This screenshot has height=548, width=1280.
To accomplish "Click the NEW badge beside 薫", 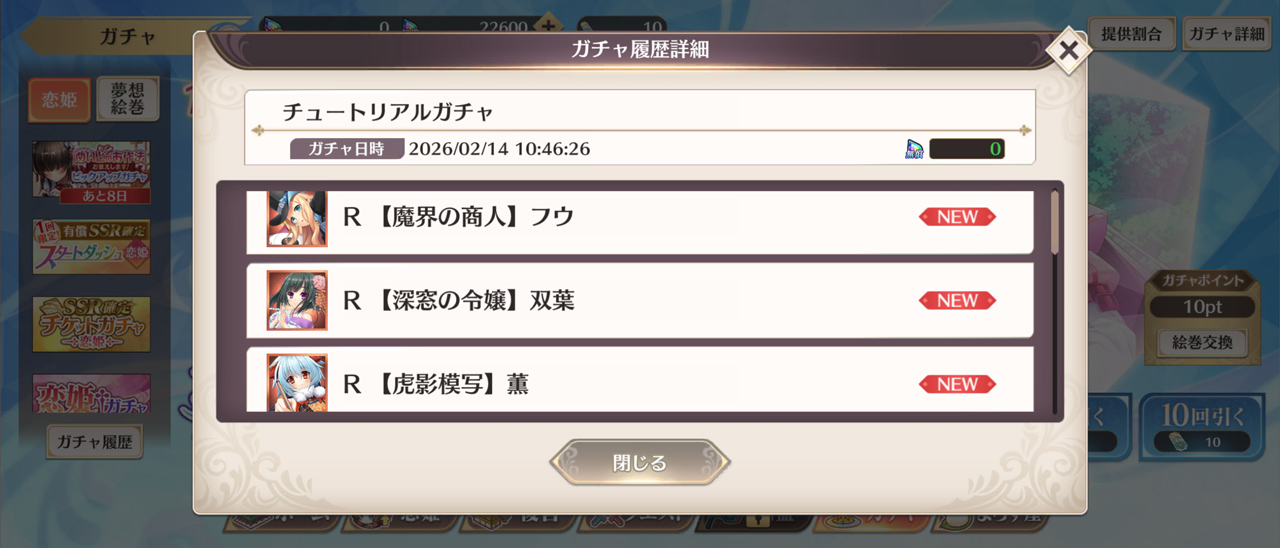I will point(957,384).
